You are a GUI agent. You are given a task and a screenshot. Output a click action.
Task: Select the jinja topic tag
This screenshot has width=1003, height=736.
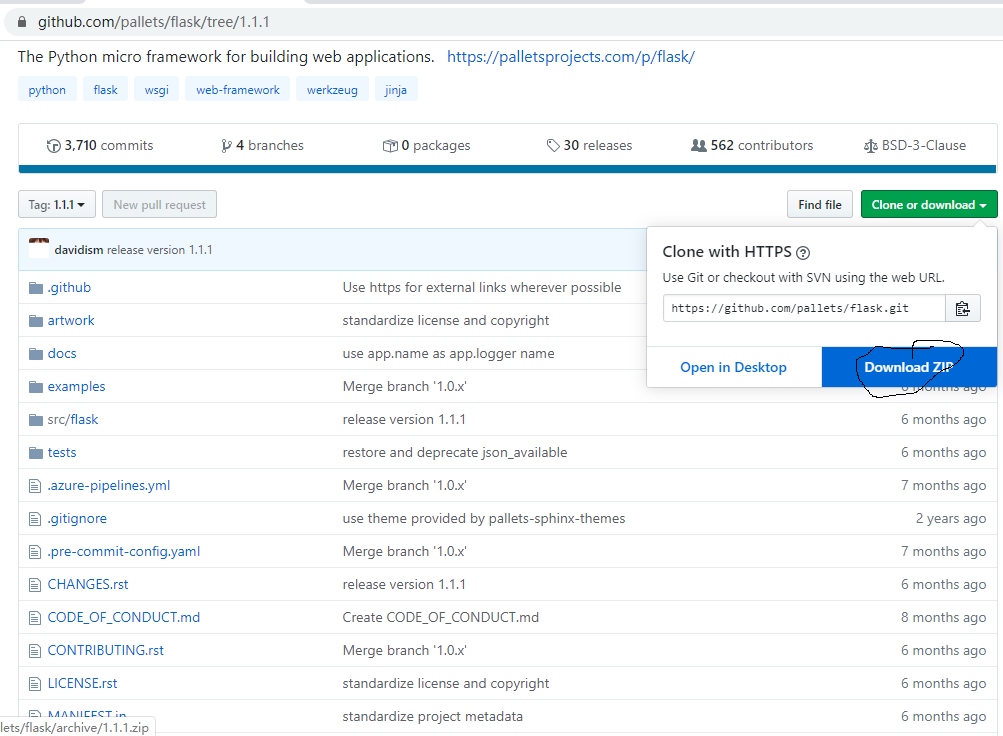click(x=396, y=90)
